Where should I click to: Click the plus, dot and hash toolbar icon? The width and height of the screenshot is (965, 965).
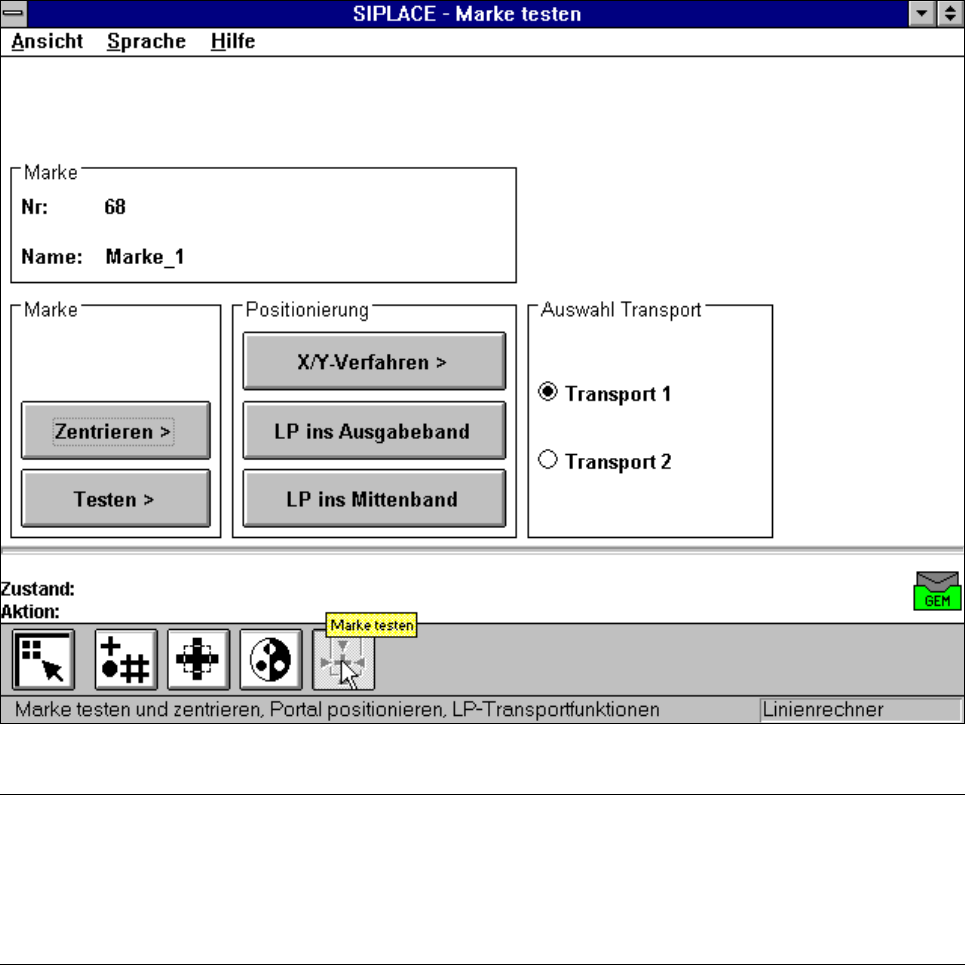pyautogui.click(x=126, y=660)
